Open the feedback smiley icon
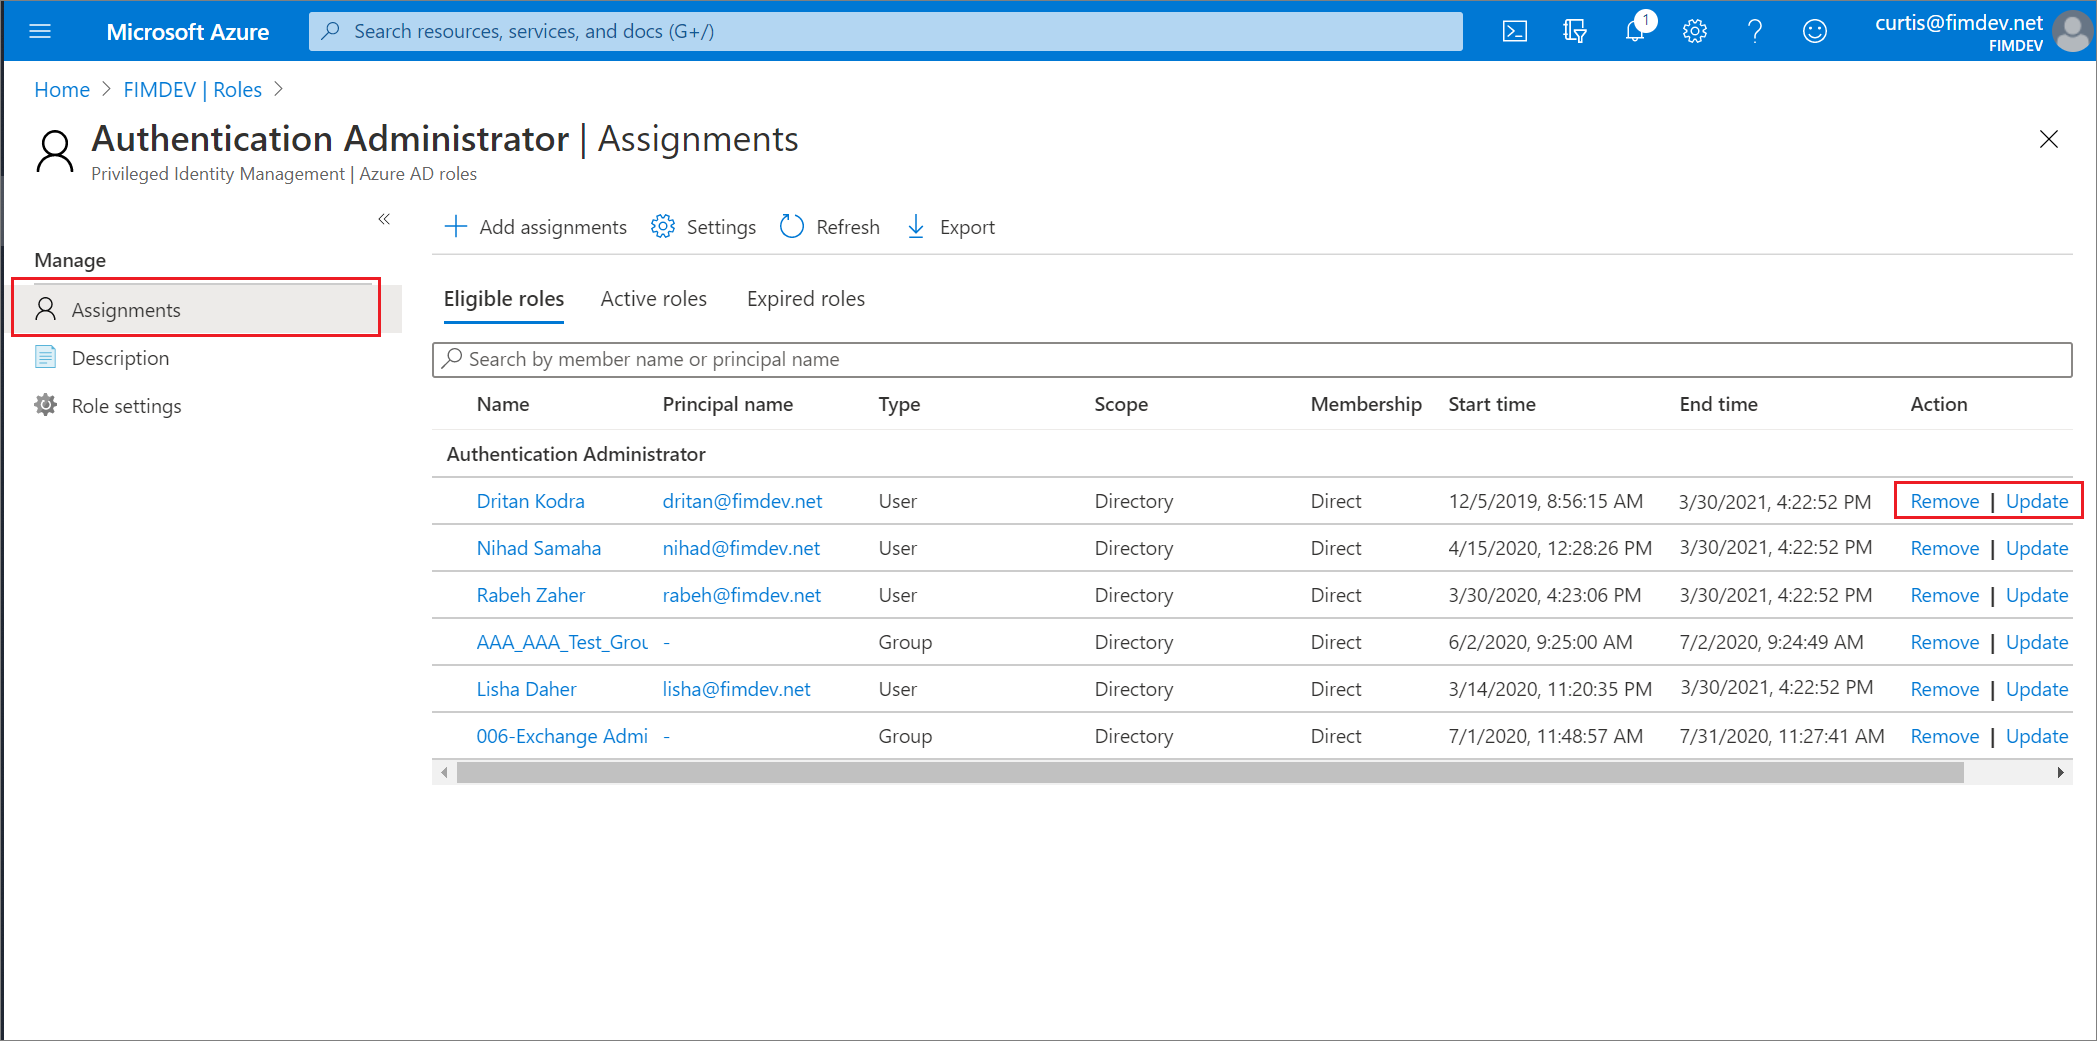Viewport: 2097px width, 1041px height. 1815,31
